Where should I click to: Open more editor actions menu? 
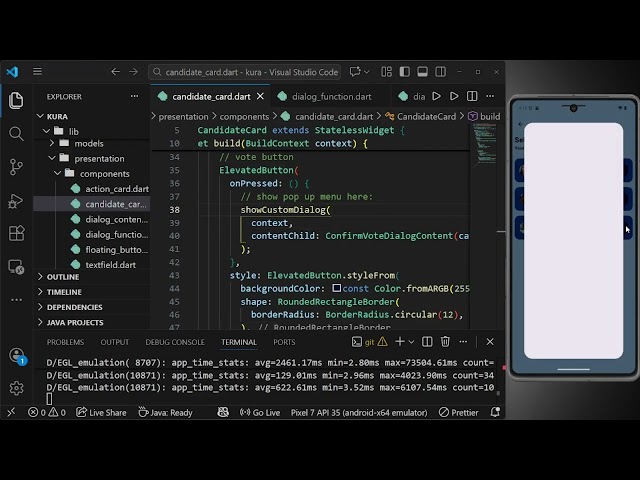click(x=490, y=96)
